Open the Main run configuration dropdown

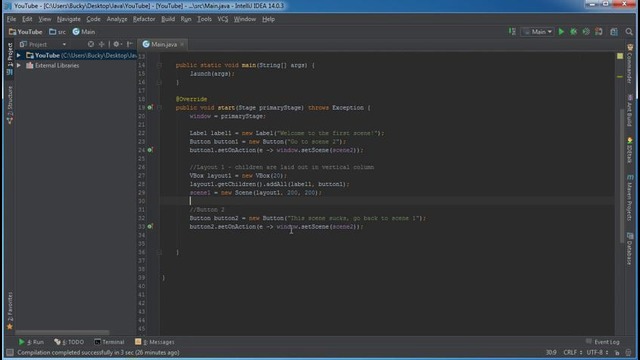[538, 32]
